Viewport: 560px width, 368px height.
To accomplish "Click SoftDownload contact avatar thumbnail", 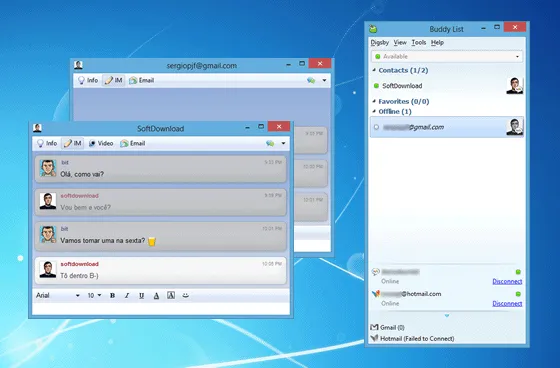I will 515,86.
